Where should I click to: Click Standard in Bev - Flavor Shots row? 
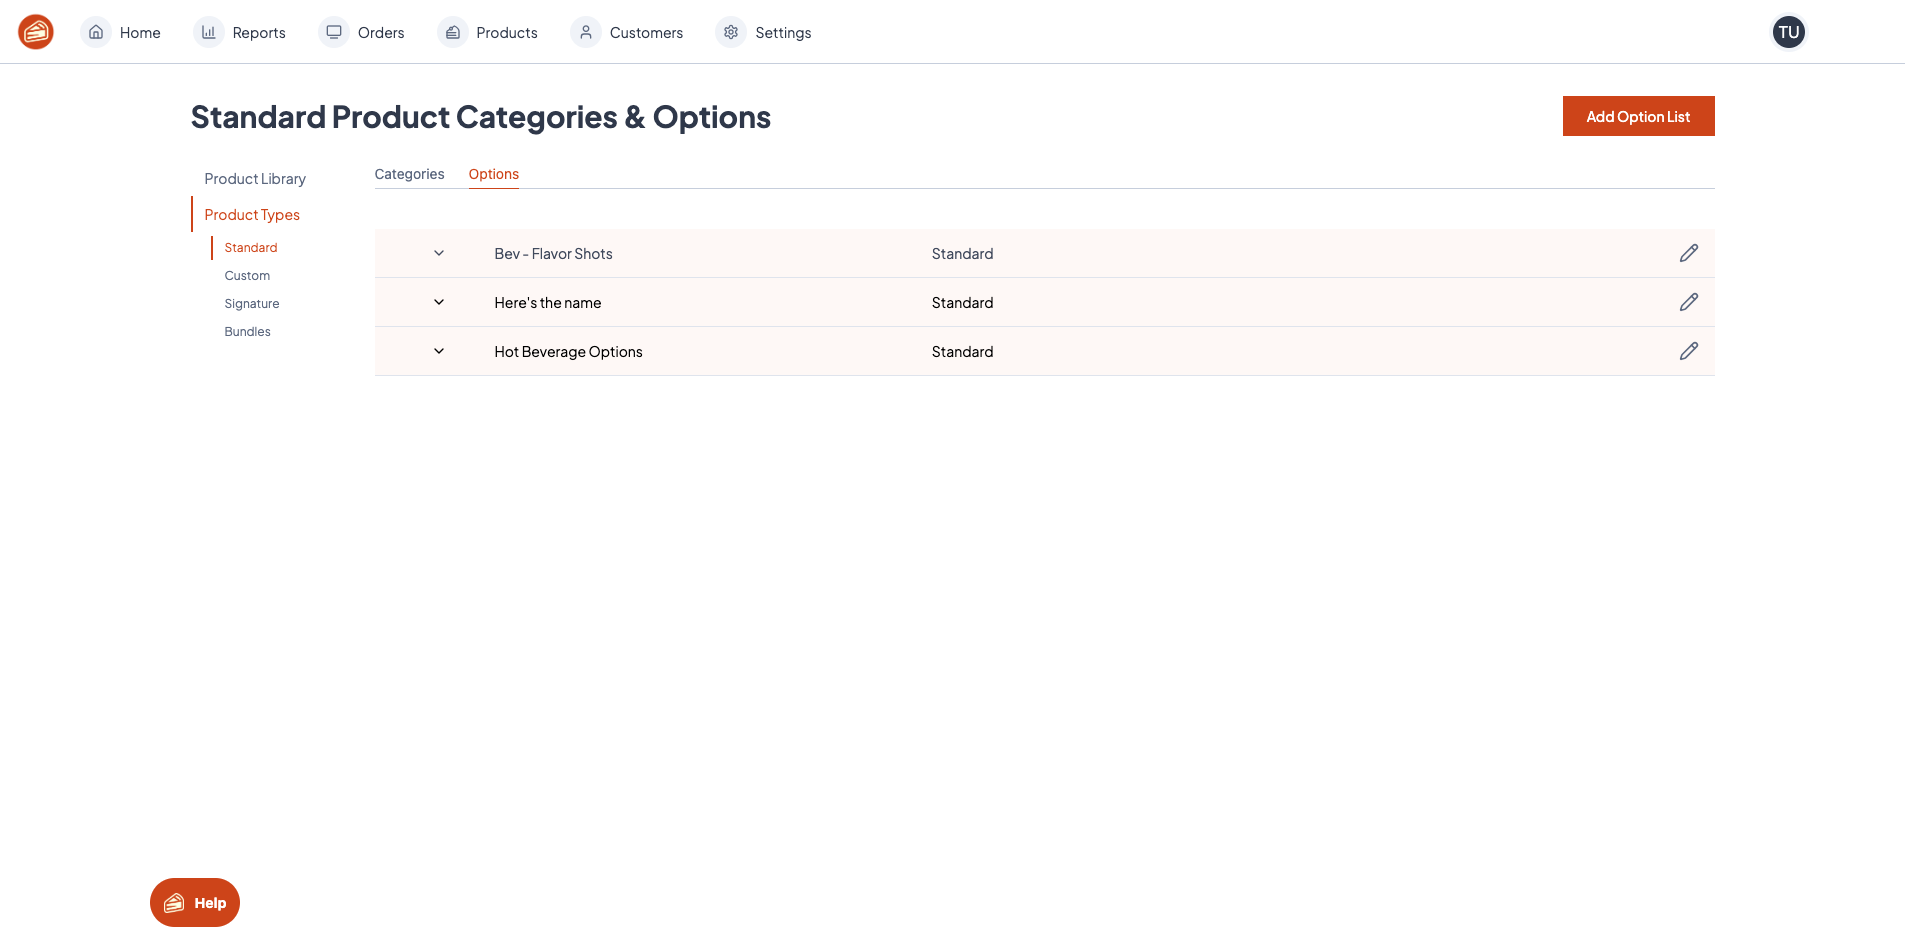coord(962,254)
